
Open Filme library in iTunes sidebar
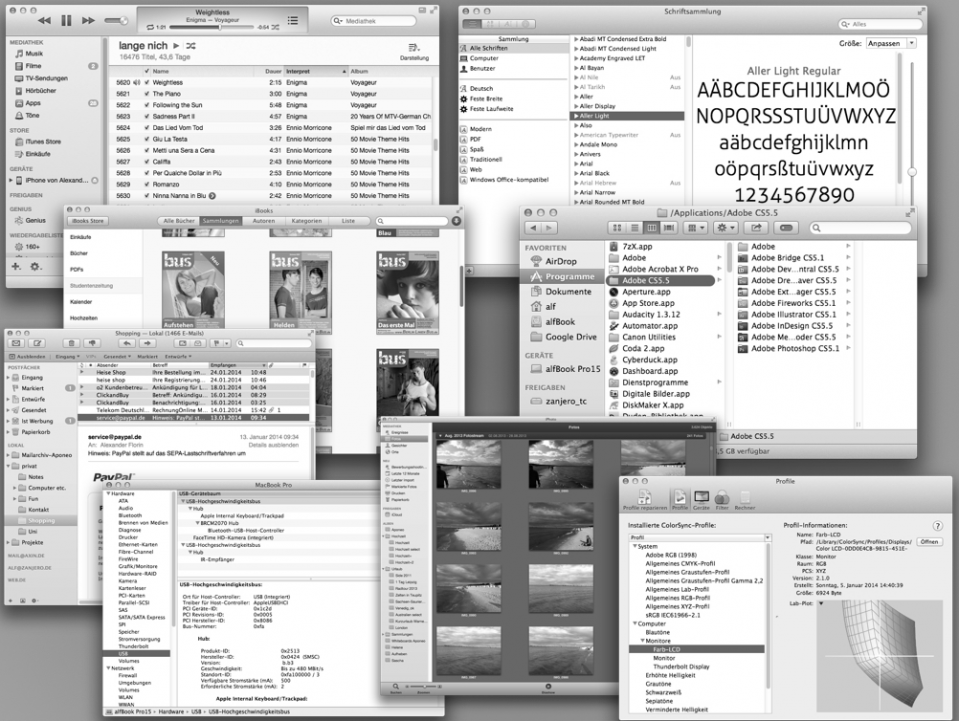(x=33, y=66)
